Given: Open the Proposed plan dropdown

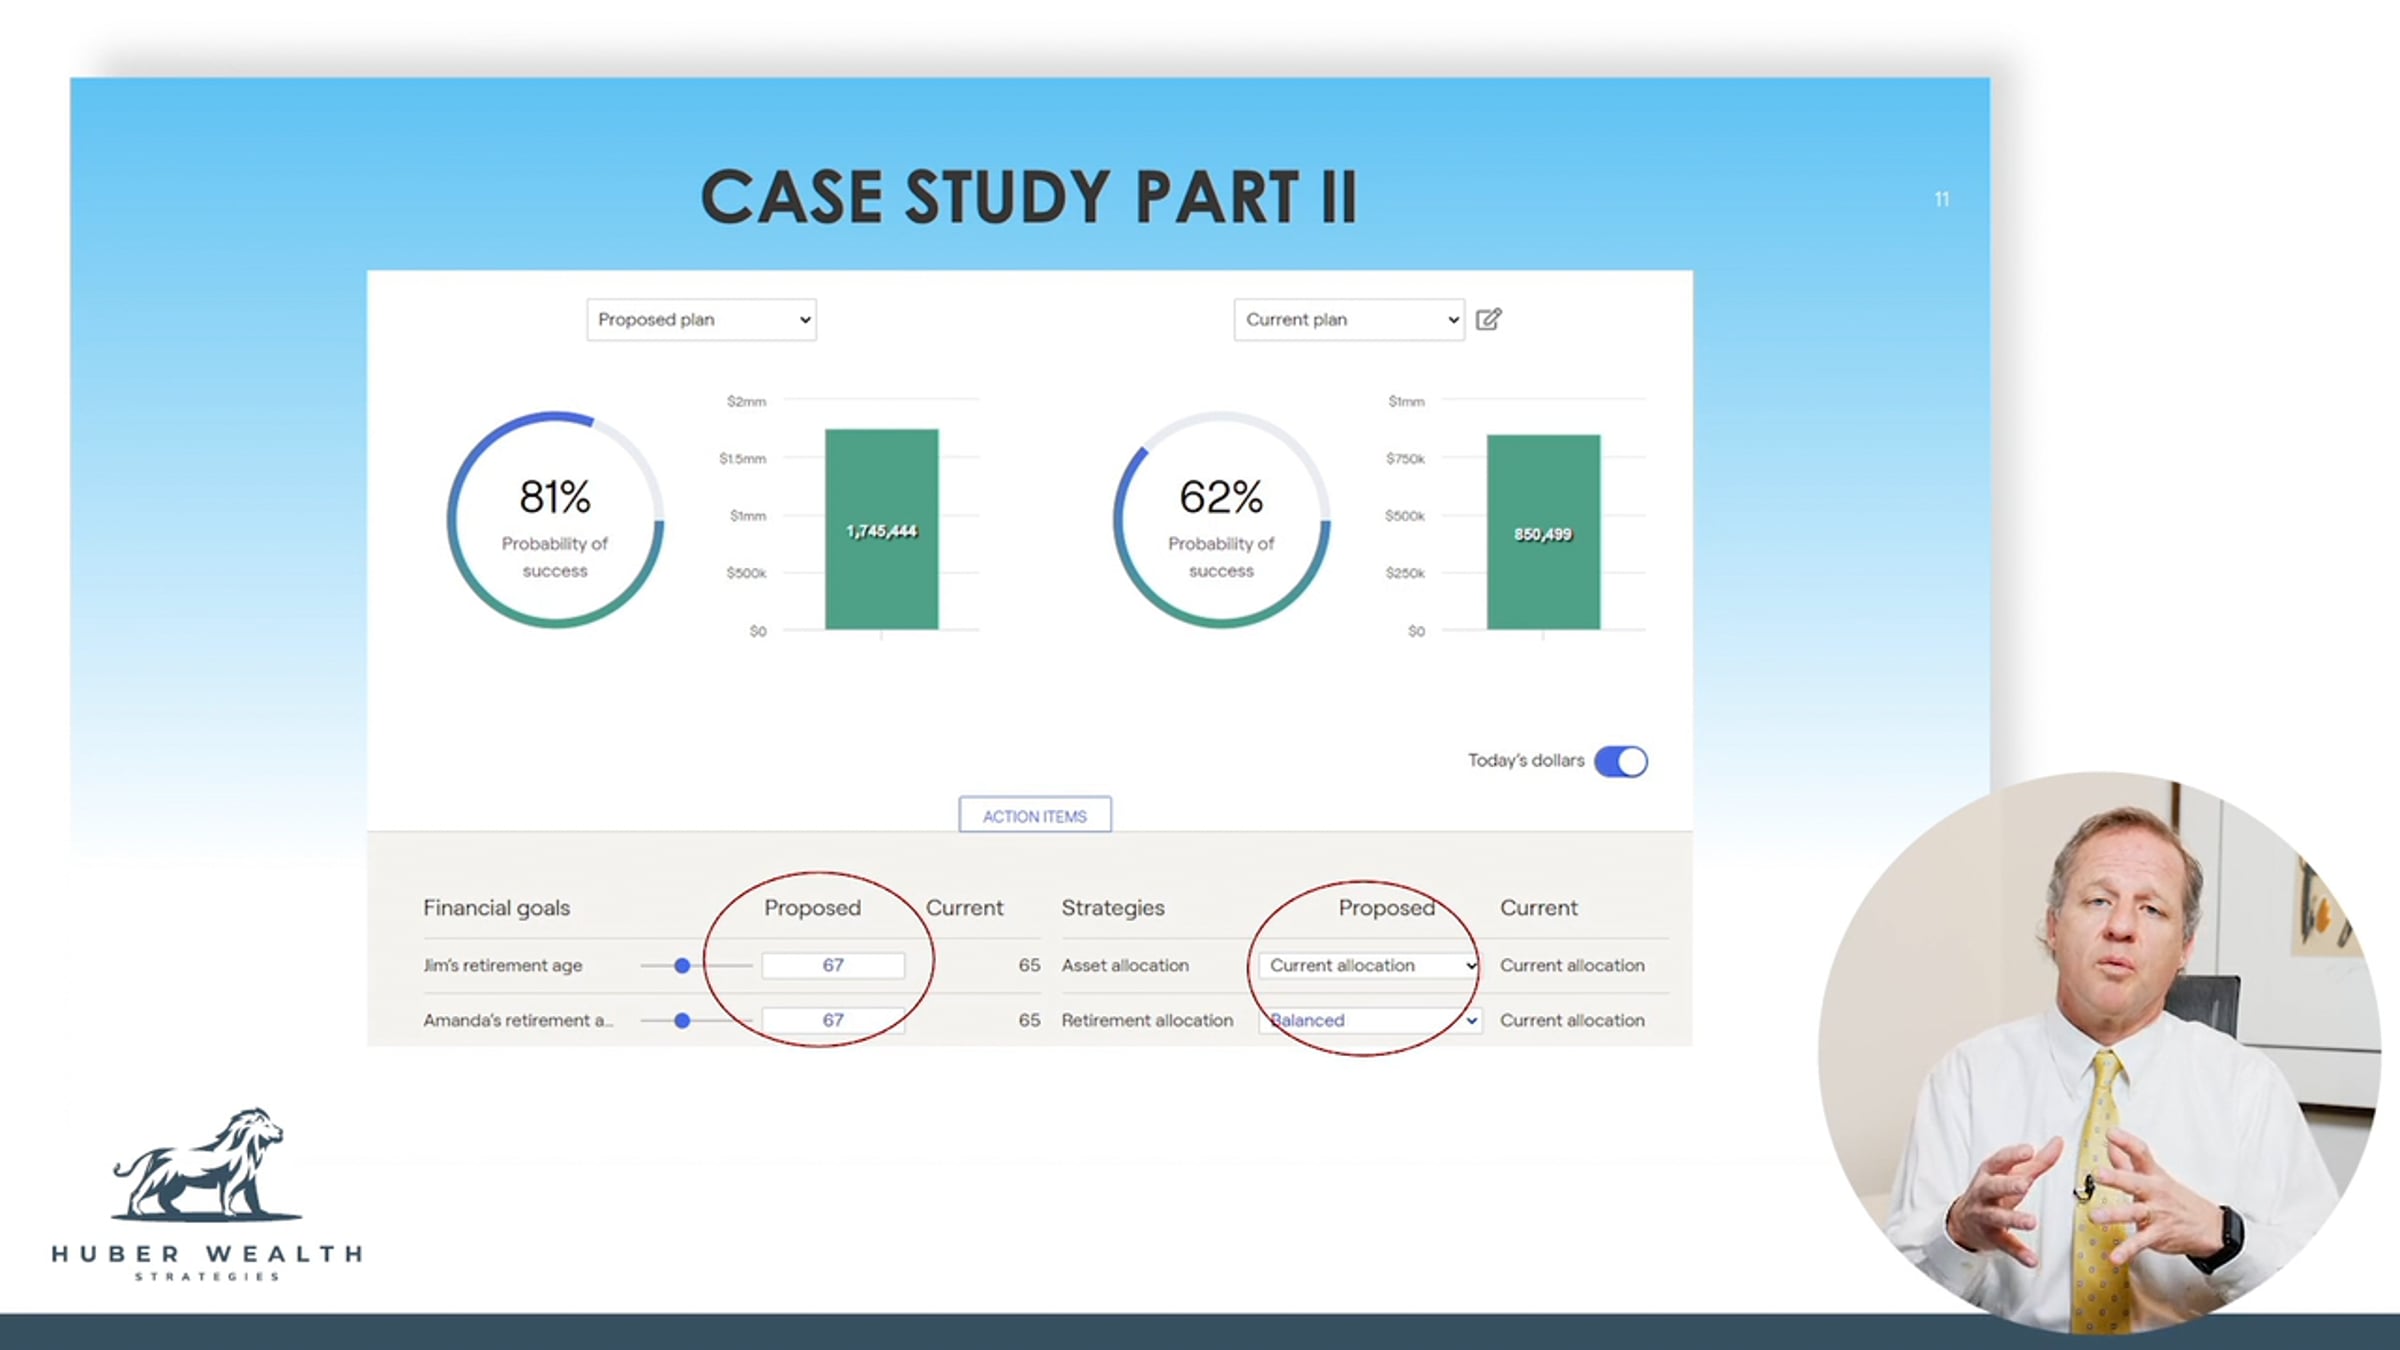Looking at the screenshot, I should click(x=701, y=320).
